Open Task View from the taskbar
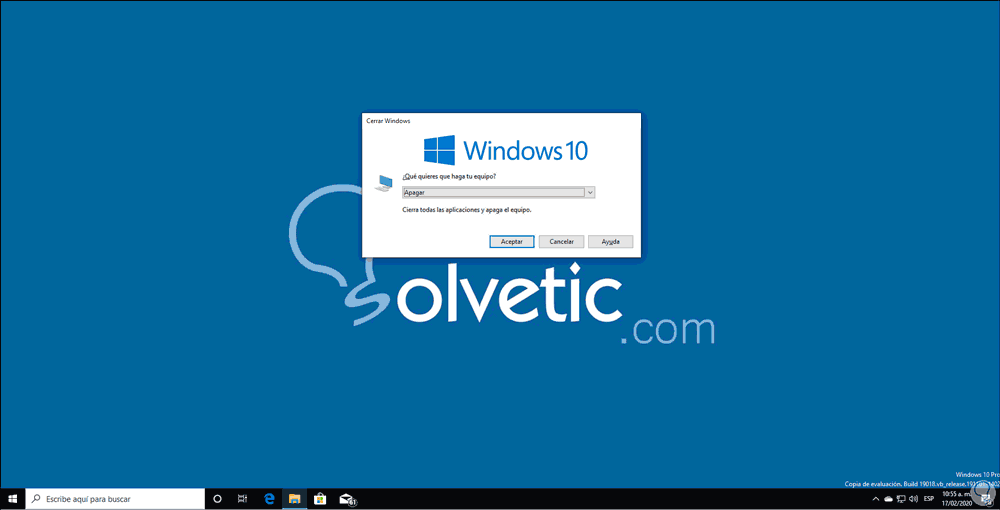The width and height of the screenshot is (1000, 510). tap(242, 499)
